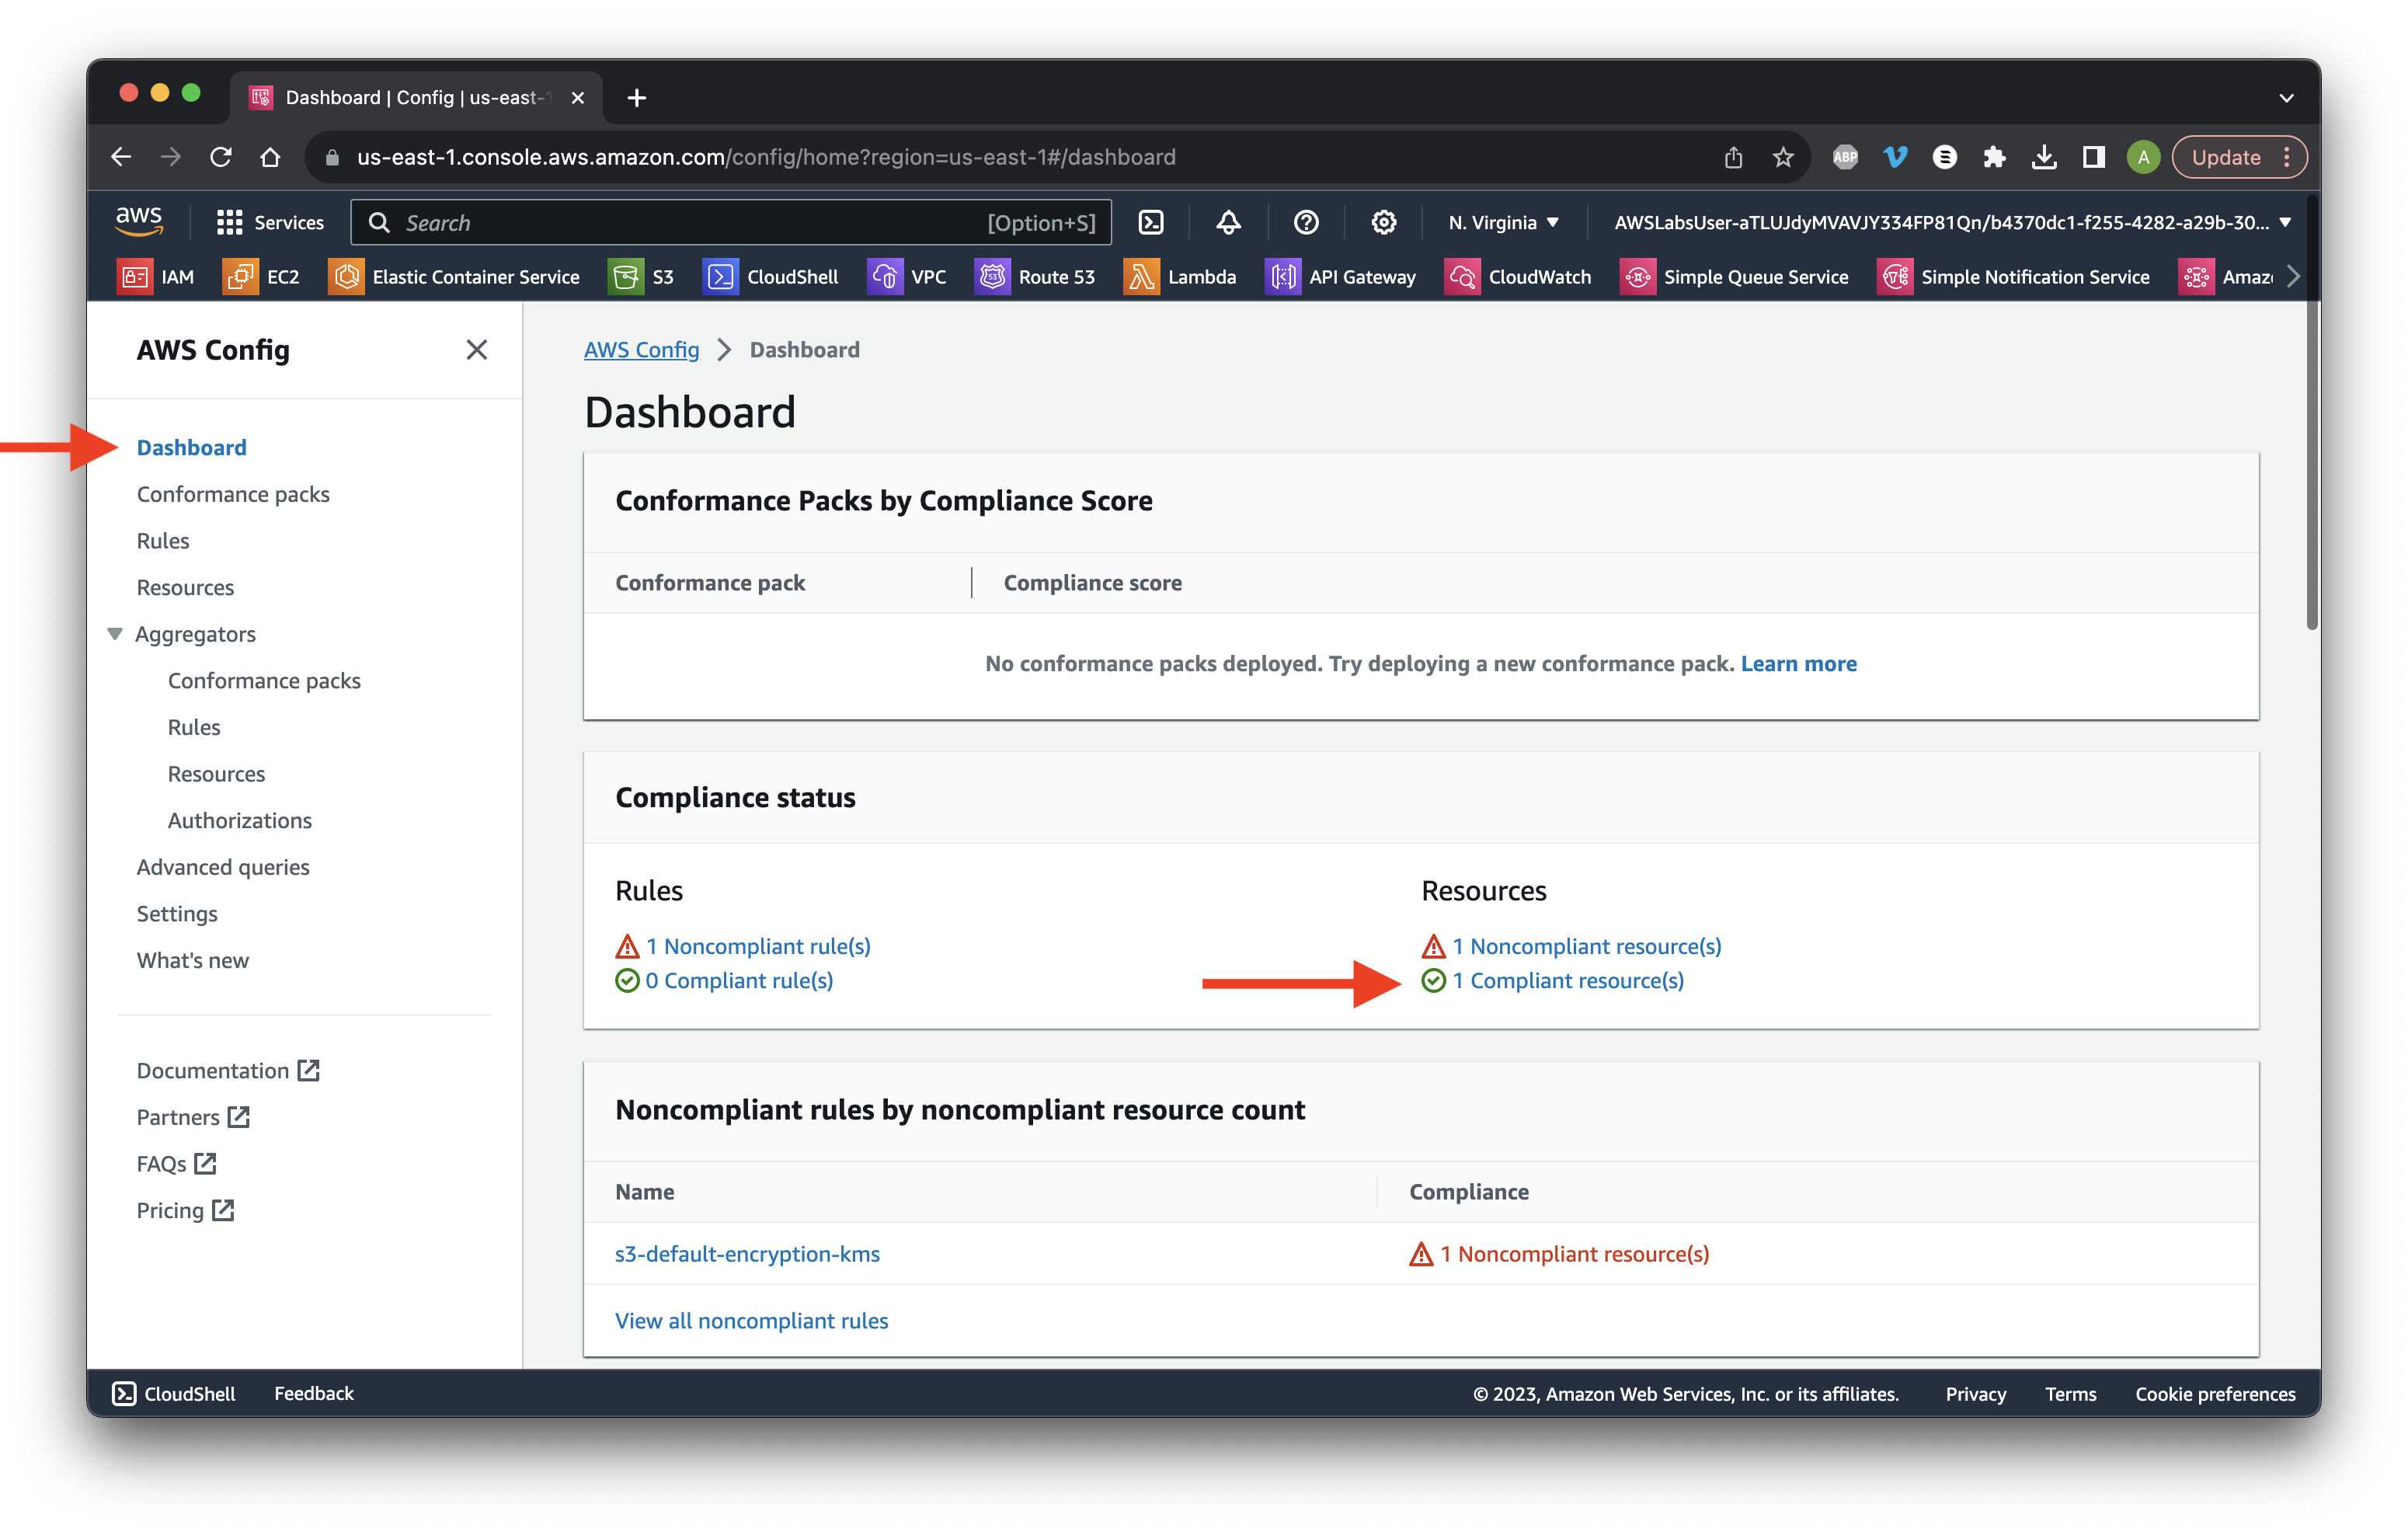Open 0 Compliant rule(s) link
The height and width of the screenshot is (1532, 2408).
point(739,980)
